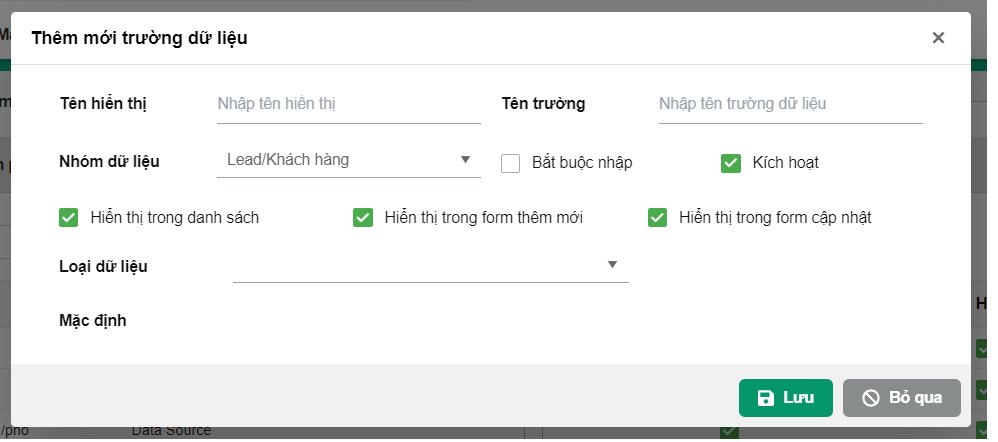The image size is (998, 442).
Task: Toggle Hiển thị trong form cập nhật checkbox
Action: click(657, 217)
